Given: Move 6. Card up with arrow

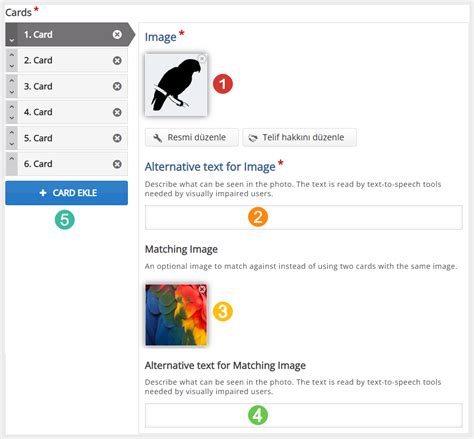Looking at the screenshot, I should coord(12,159).
